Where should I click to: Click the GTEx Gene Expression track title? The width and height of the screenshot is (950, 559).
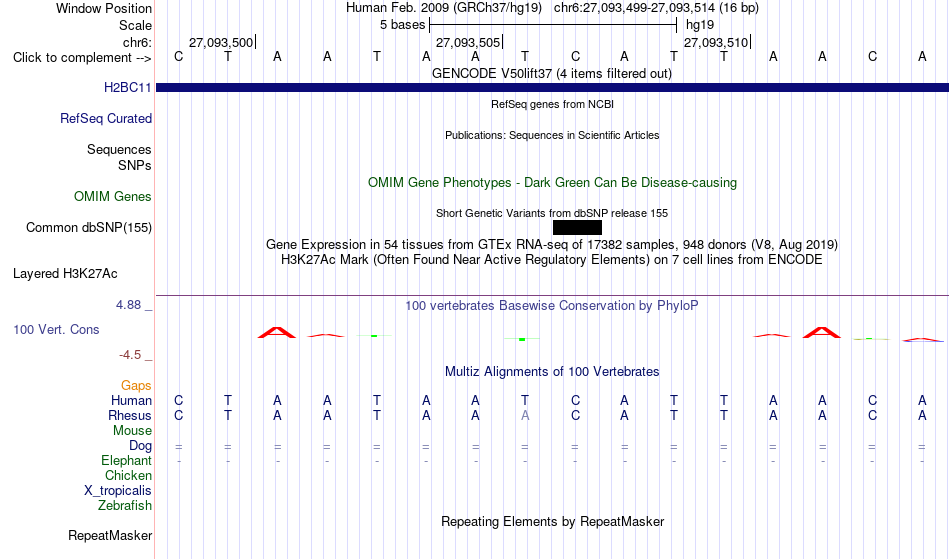[x=552, y=245]
